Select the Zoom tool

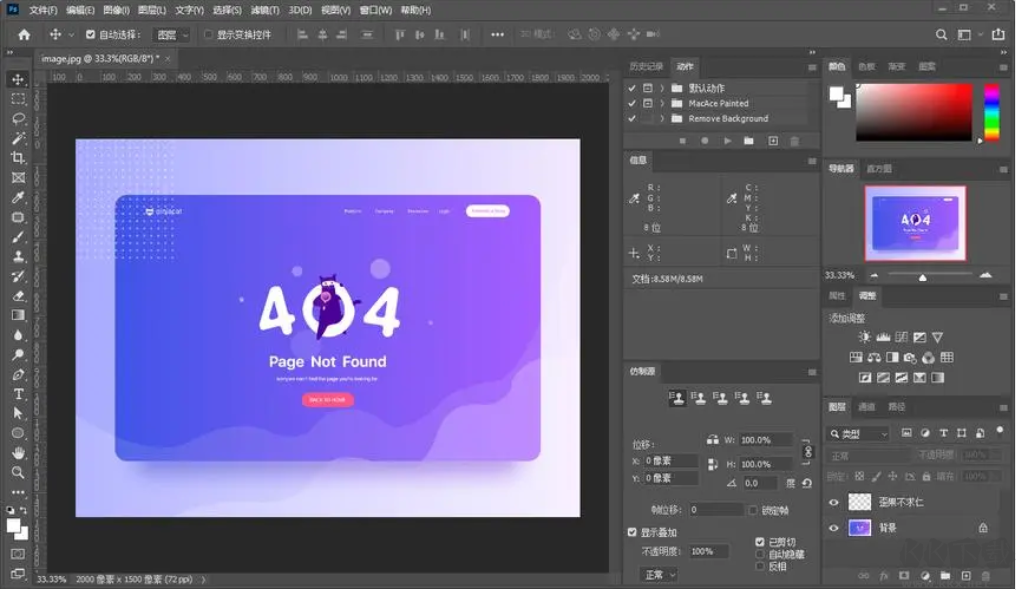click(16, 470)
